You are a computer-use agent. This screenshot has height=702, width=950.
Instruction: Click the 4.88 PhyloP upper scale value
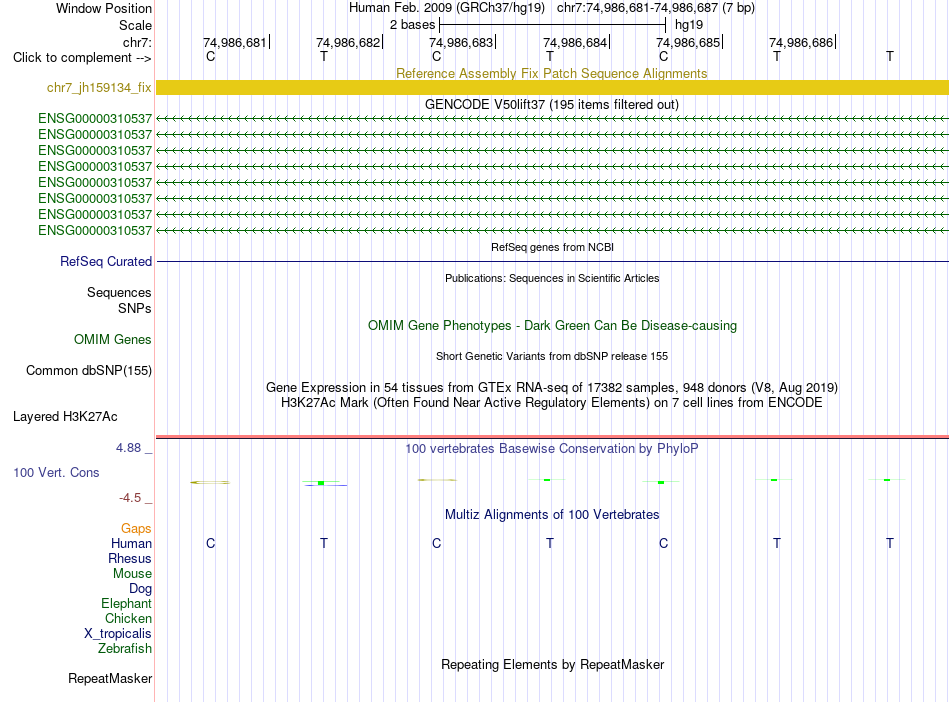tap(128, 448)
